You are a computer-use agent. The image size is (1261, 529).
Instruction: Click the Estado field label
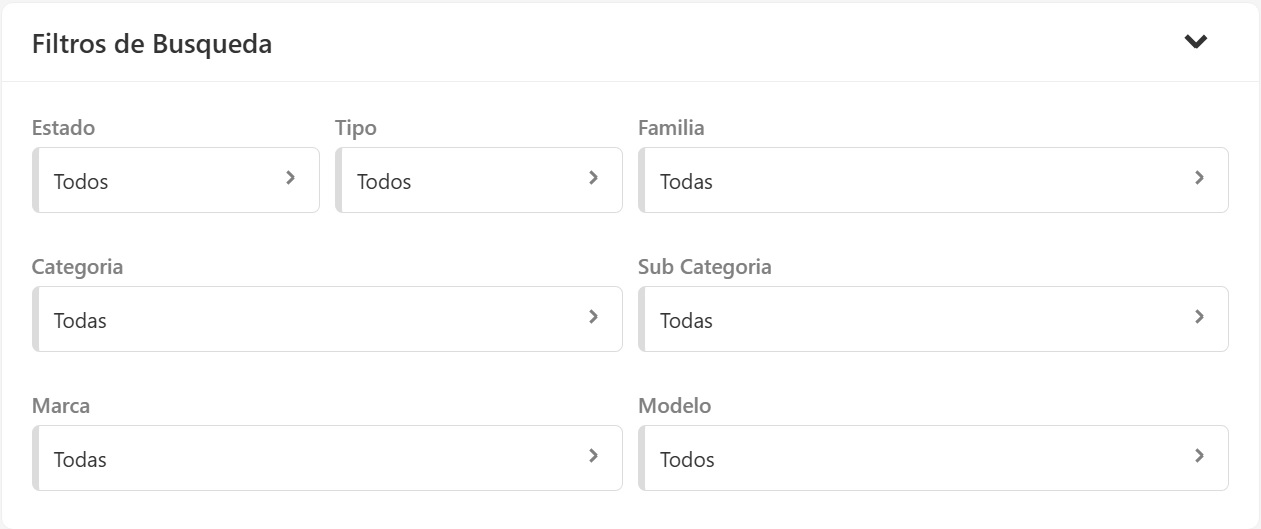coord(64,128)
